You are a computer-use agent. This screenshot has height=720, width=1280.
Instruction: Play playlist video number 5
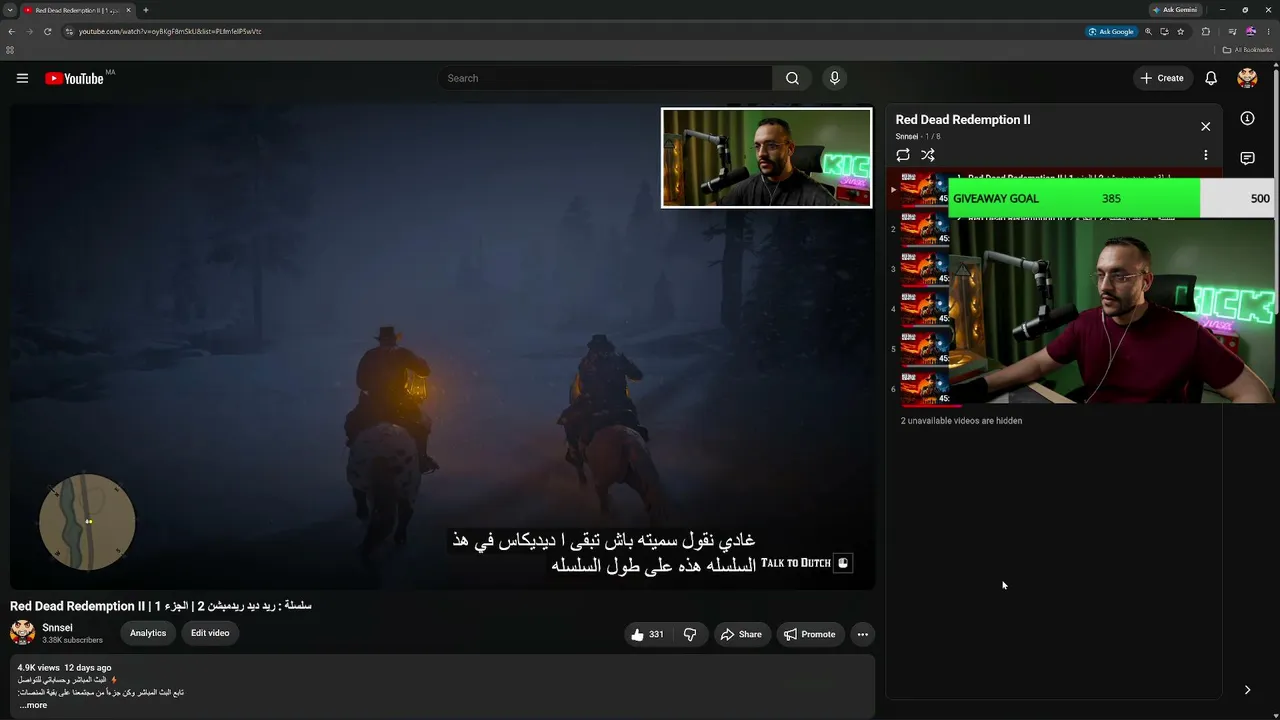point(924,349)
